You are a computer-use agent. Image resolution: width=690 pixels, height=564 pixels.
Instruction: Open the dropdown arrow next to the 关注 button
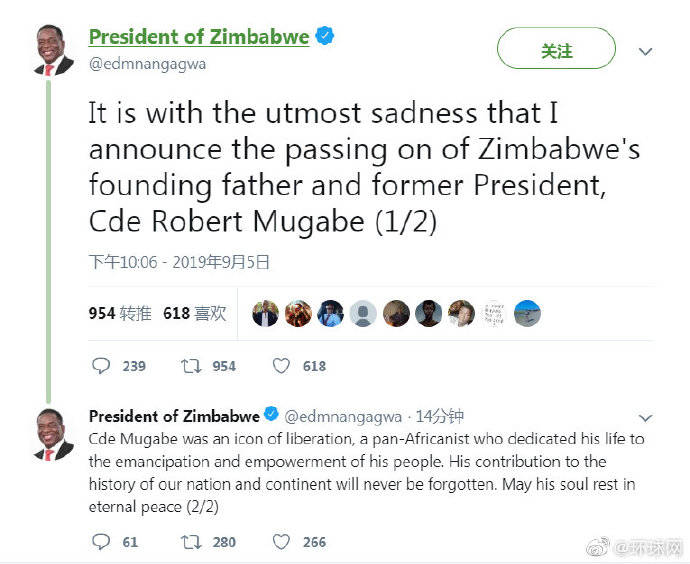(x=646, y=51)
